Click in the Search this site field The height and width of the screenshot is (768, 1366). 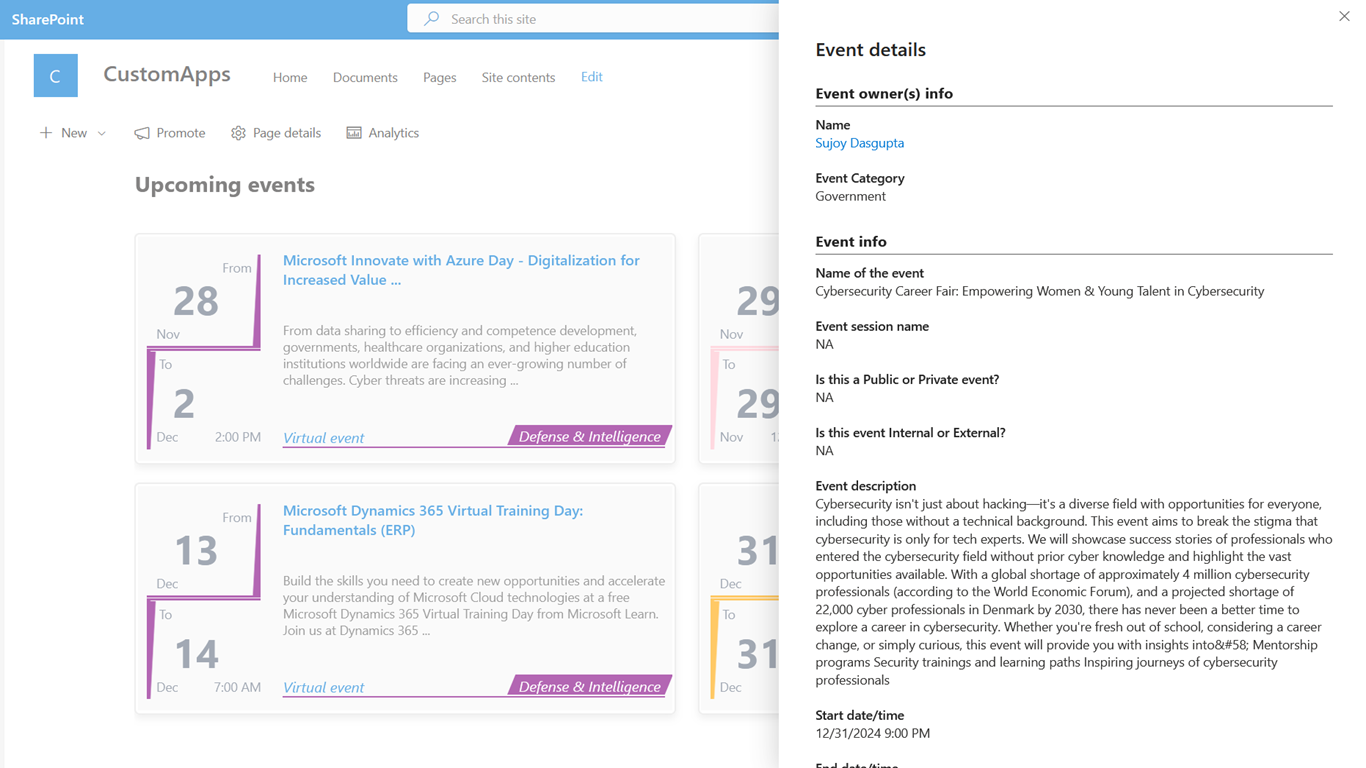tap(600, 19)
